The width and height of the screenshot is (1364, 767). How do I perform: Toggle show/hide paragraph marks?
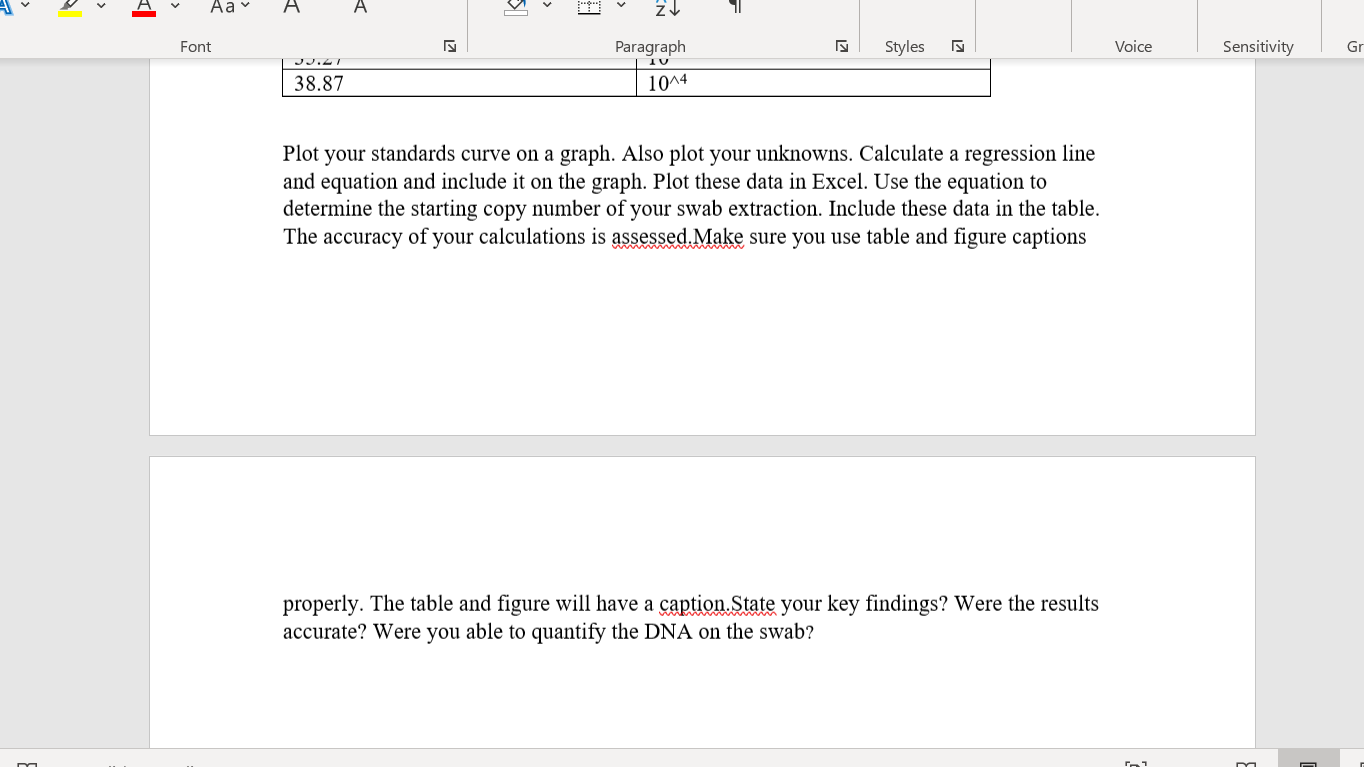coord(735,7)
